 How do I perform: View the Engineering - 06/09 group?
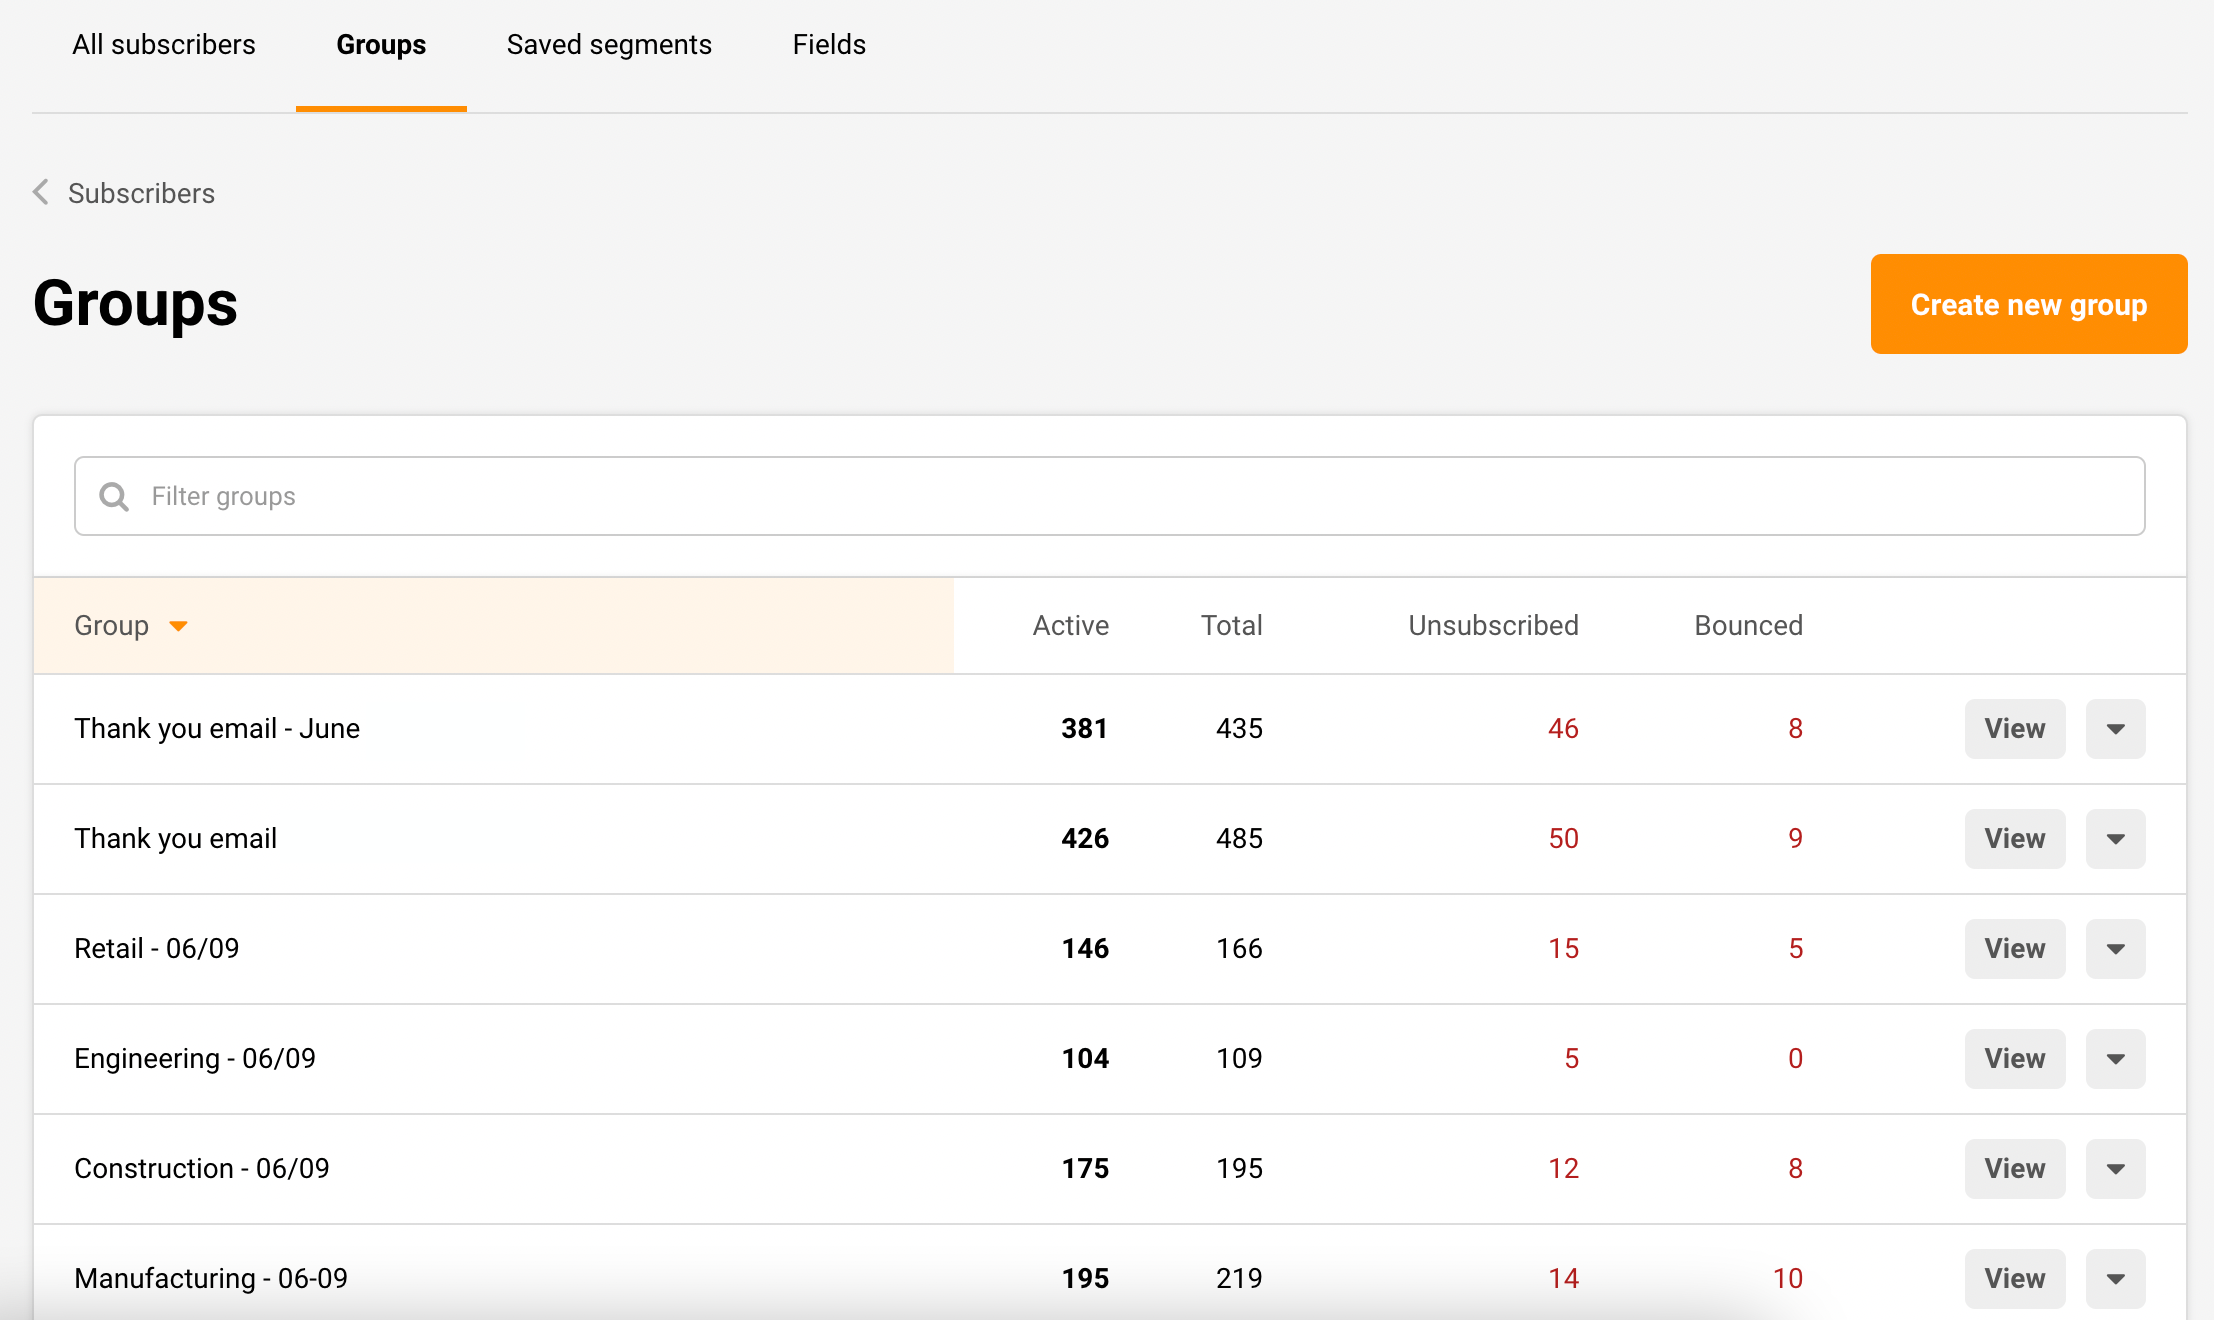click(2014, 1059)
